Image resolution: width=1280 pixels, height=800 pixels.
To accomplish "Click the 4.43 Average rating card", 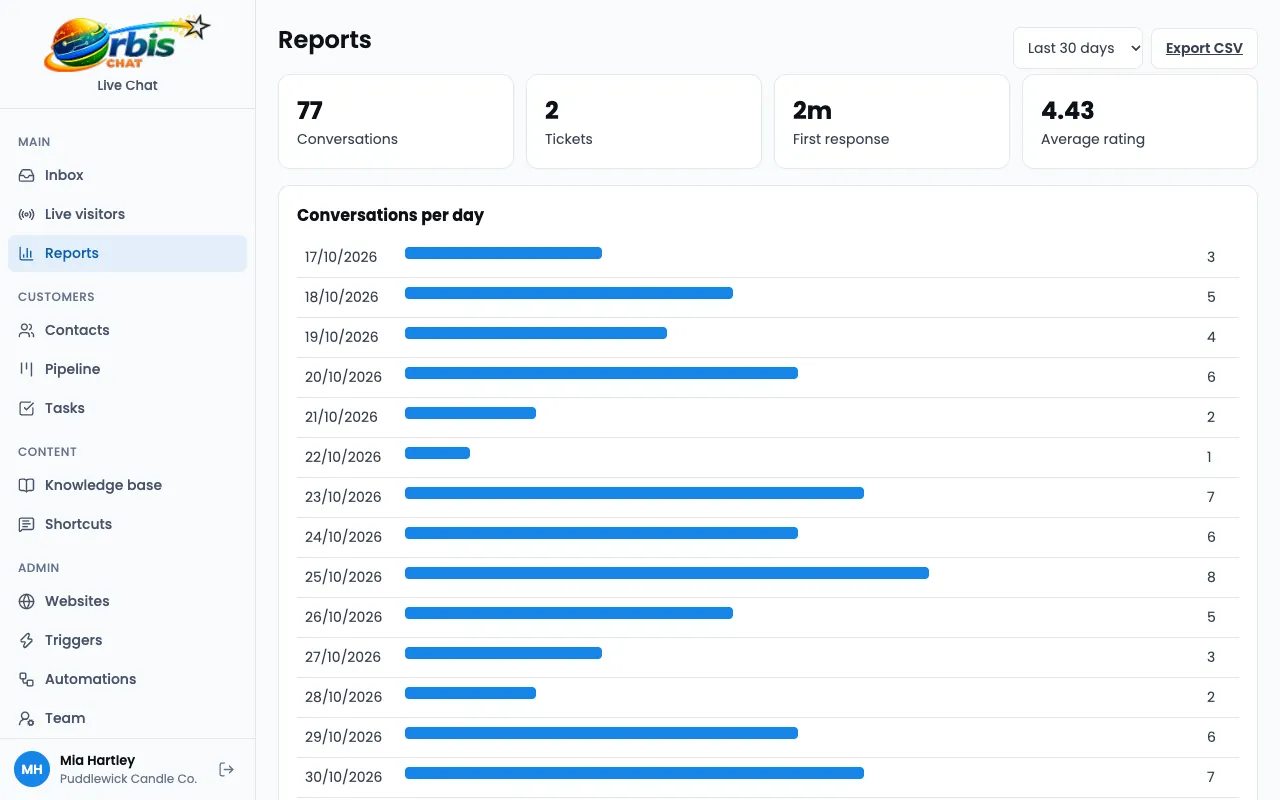I will click(x=1140, y=121).
